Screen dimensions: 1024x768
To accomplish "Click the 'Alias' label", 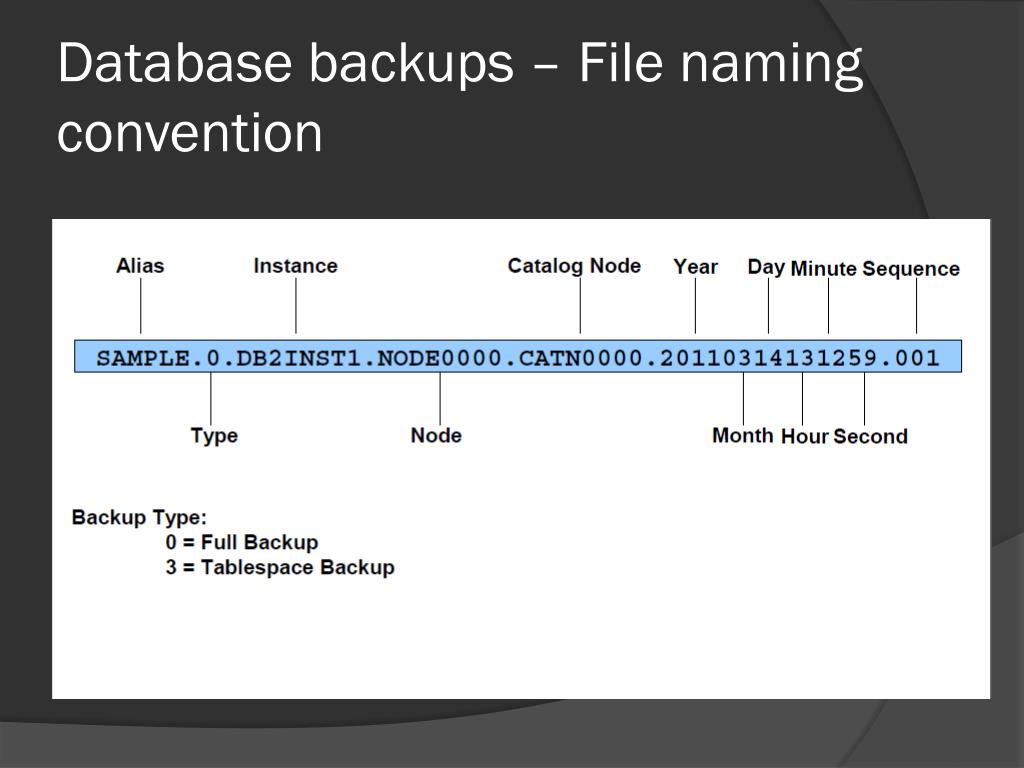I will click(x=140, y=266).
